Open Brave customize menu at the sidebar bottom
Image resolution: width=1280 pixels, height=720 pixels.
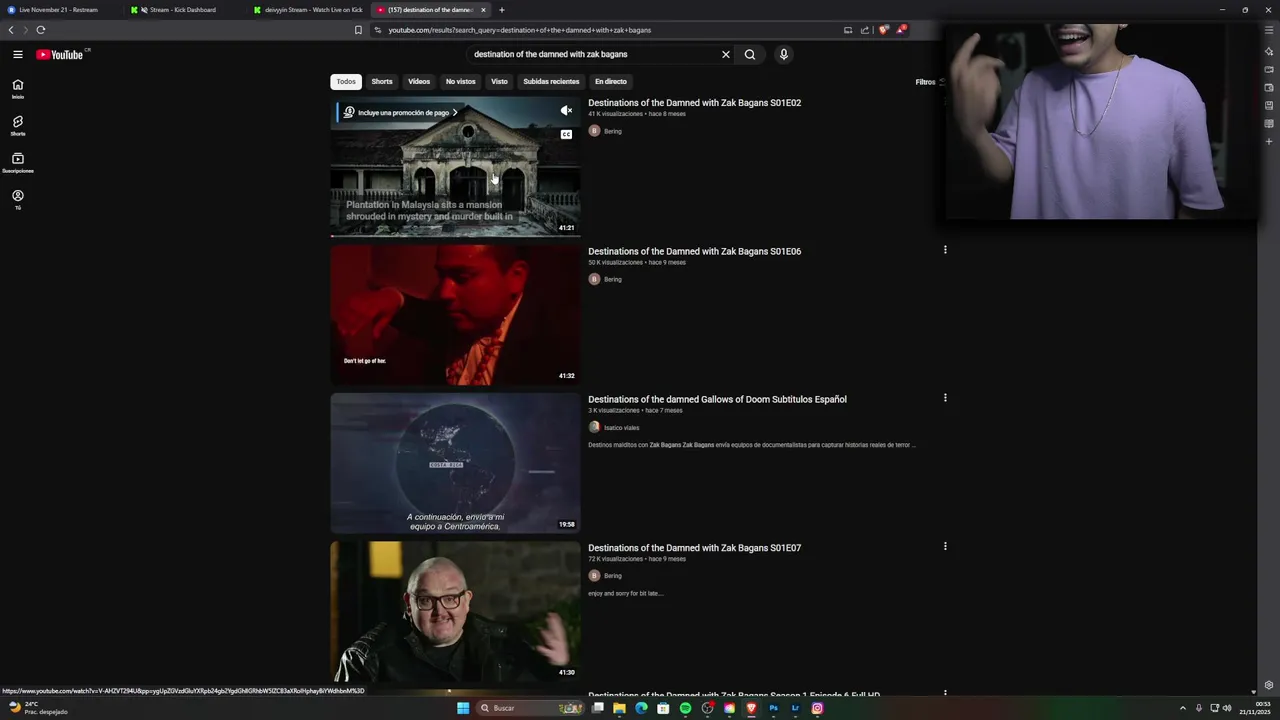point(1269,686)
